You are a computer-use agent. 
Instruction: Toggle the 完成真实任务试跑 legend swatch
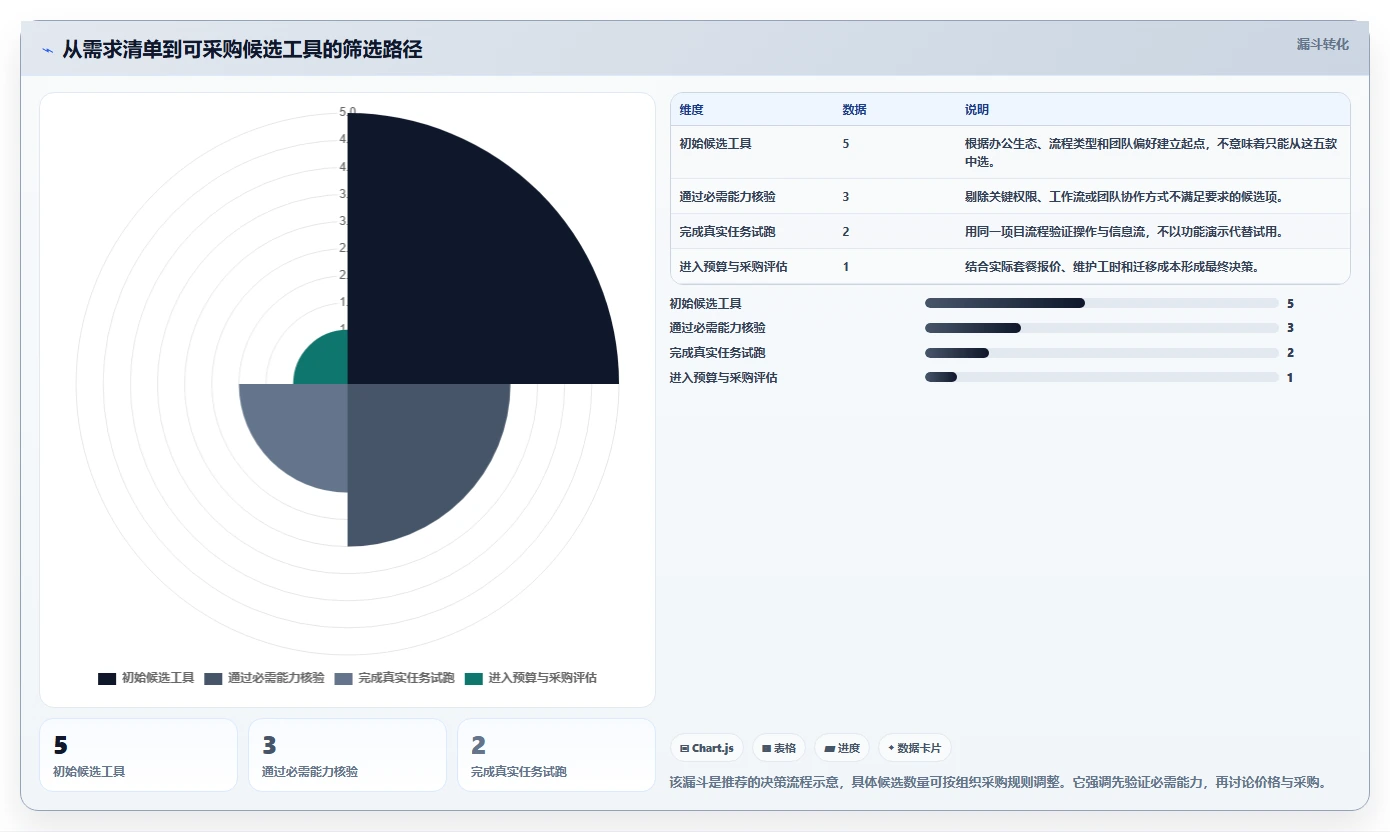(344, 678)
